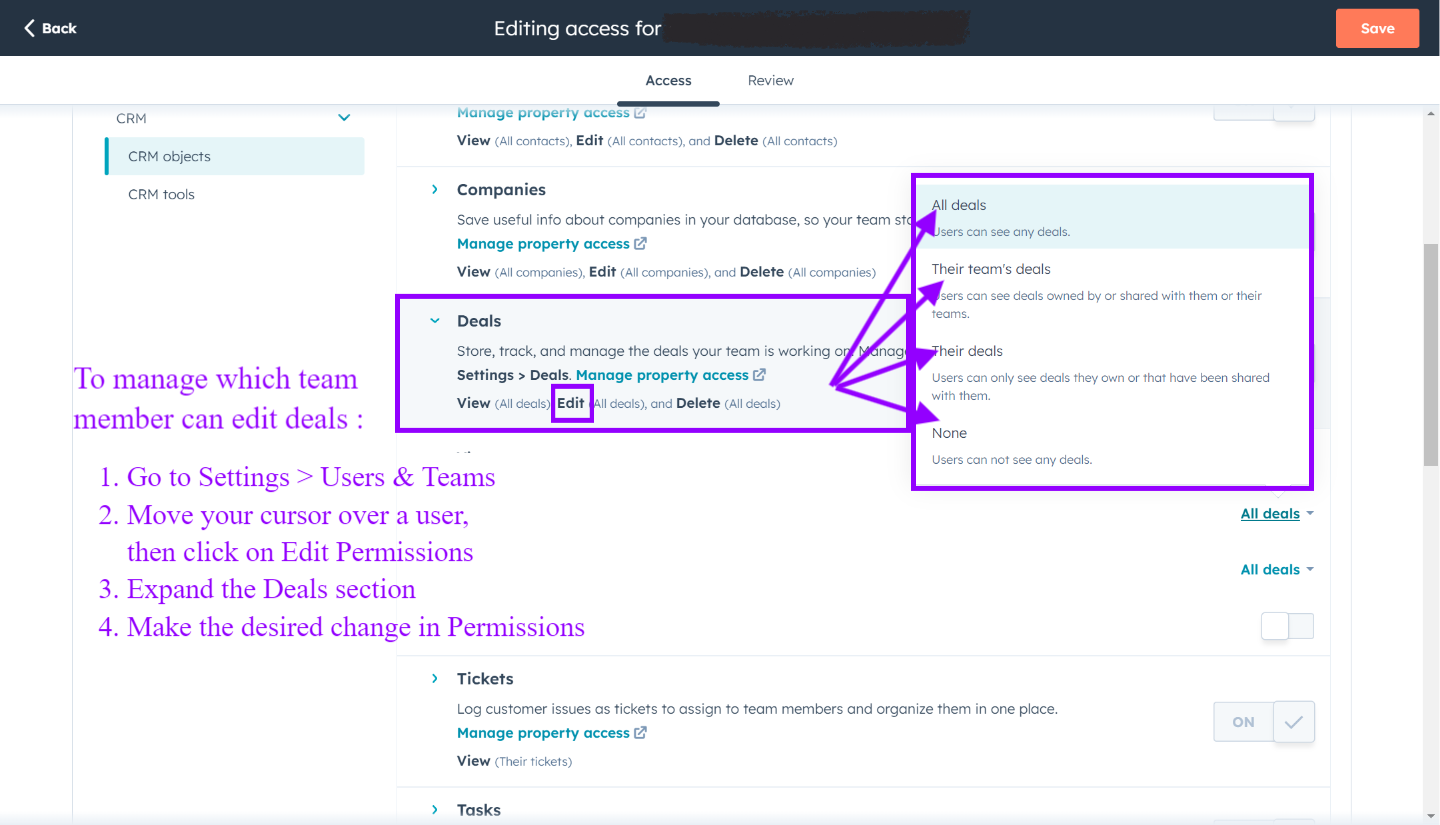Click the Save button
The height and width of the screenshot is (825, 1440).
click(1377, 28)
